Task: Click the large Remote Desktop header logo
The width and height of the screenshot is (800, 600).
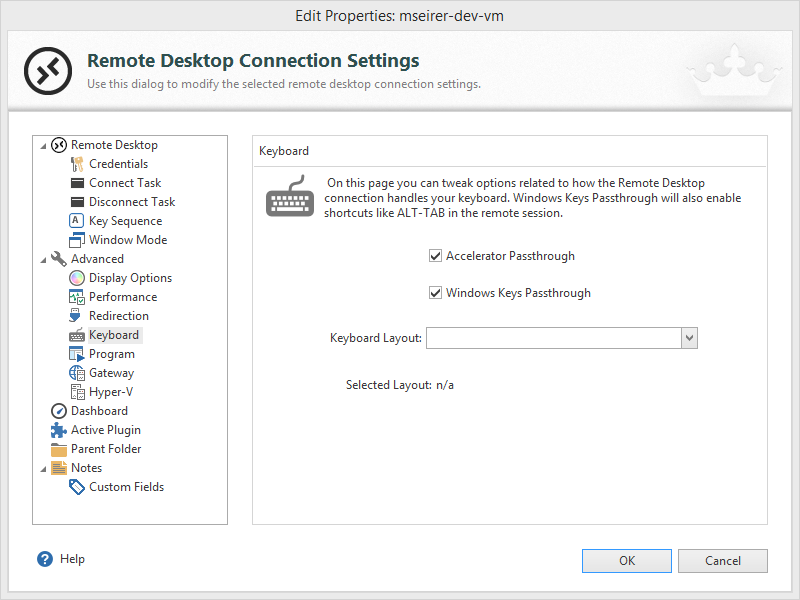Action: coord(48,71)
